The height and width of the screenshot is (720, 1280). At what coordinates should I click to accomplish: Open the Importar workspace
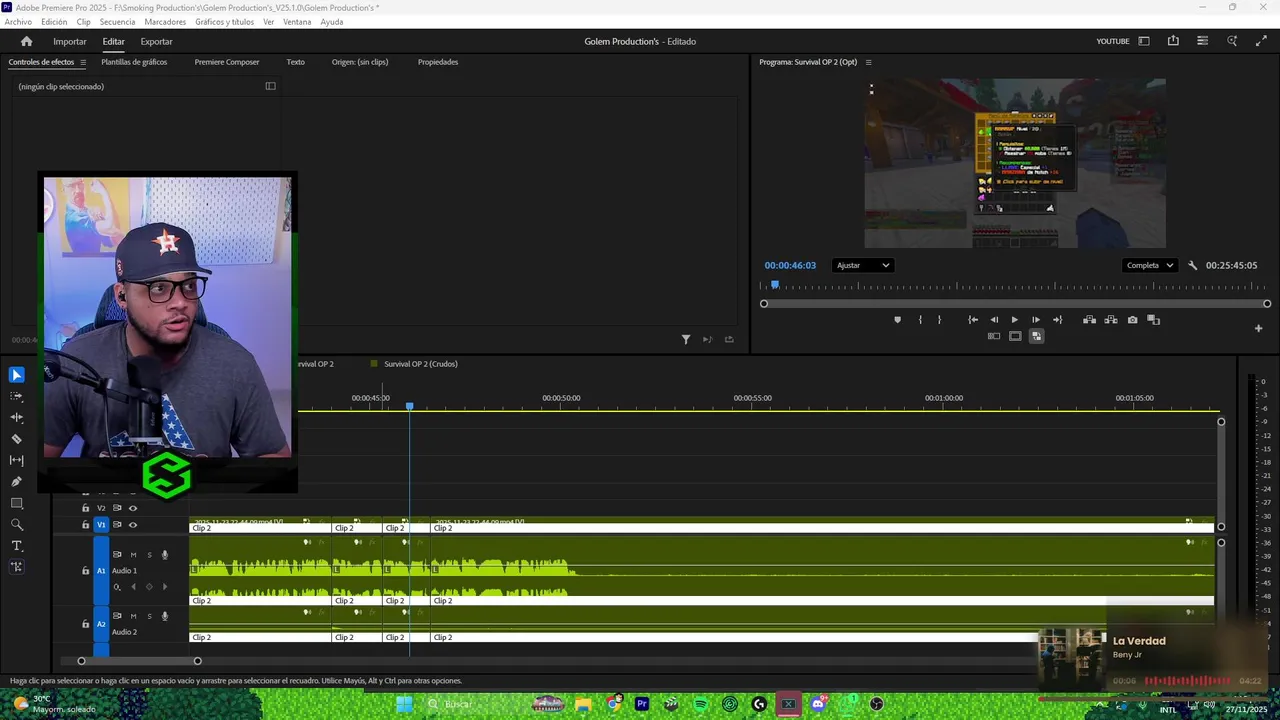pyautogui.click(x=70, y=41)
